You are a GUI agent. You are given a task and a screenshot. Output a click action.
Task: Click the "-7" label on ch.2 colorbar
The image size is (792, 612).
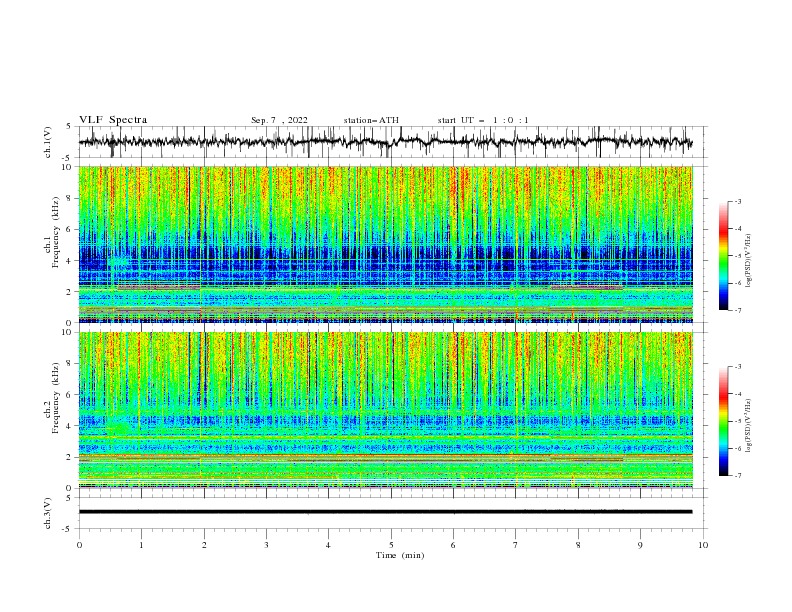738,475
